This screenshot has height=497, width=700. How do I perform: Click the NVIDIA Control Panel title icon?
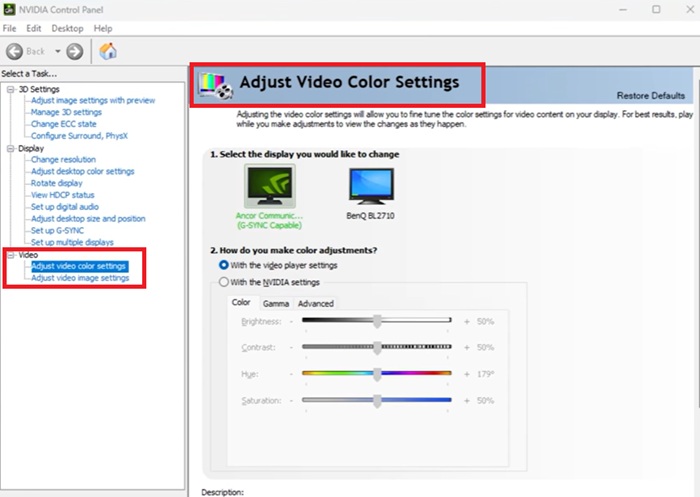(x=9, y=9)
